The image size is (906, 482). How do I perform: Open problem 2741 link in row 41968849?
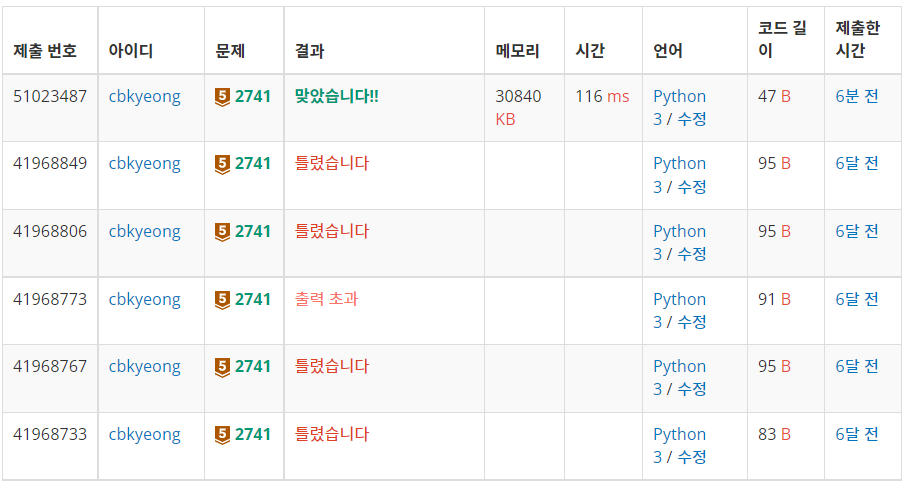click(x=253, y=164)
